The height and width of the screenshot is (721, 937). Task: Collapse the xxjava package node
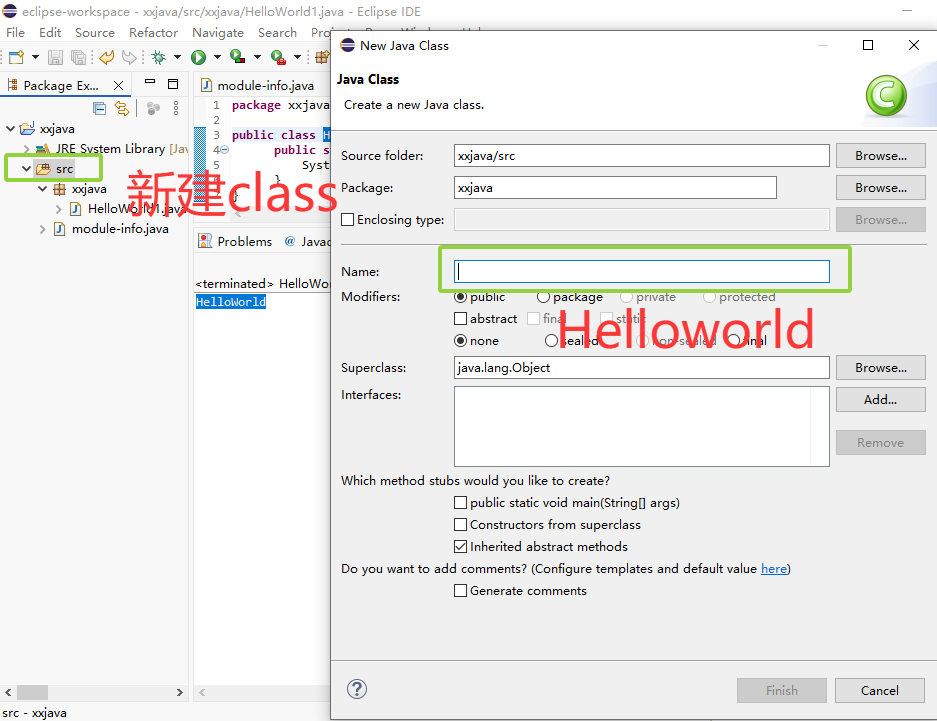pos(42,189)
